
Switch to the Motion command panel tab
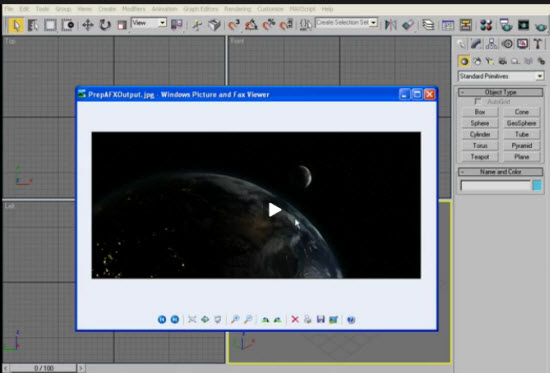(507, 44)
